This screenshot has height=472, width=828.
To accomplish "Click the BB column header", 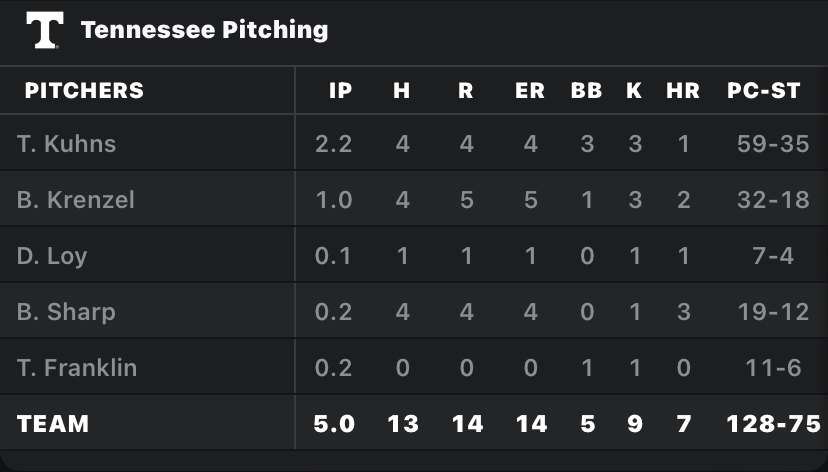I will (587, 90).
